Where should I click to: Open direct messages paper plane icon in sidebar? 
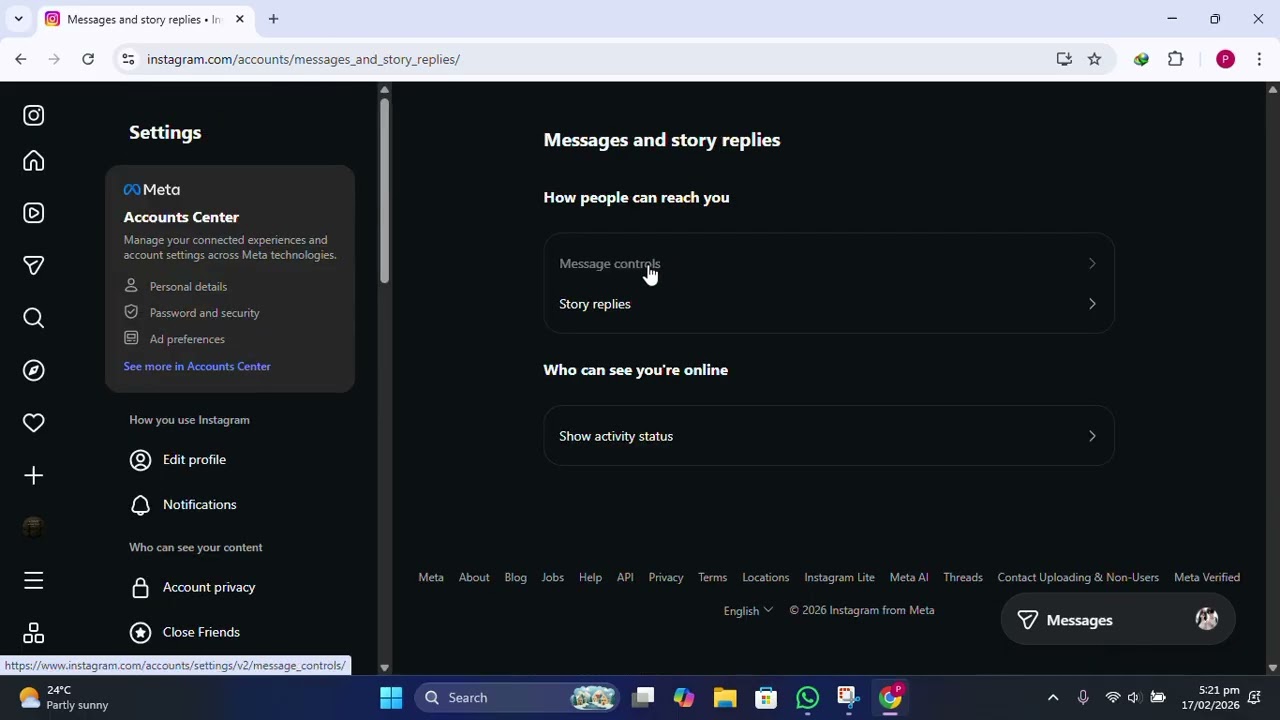click(34, 266)
